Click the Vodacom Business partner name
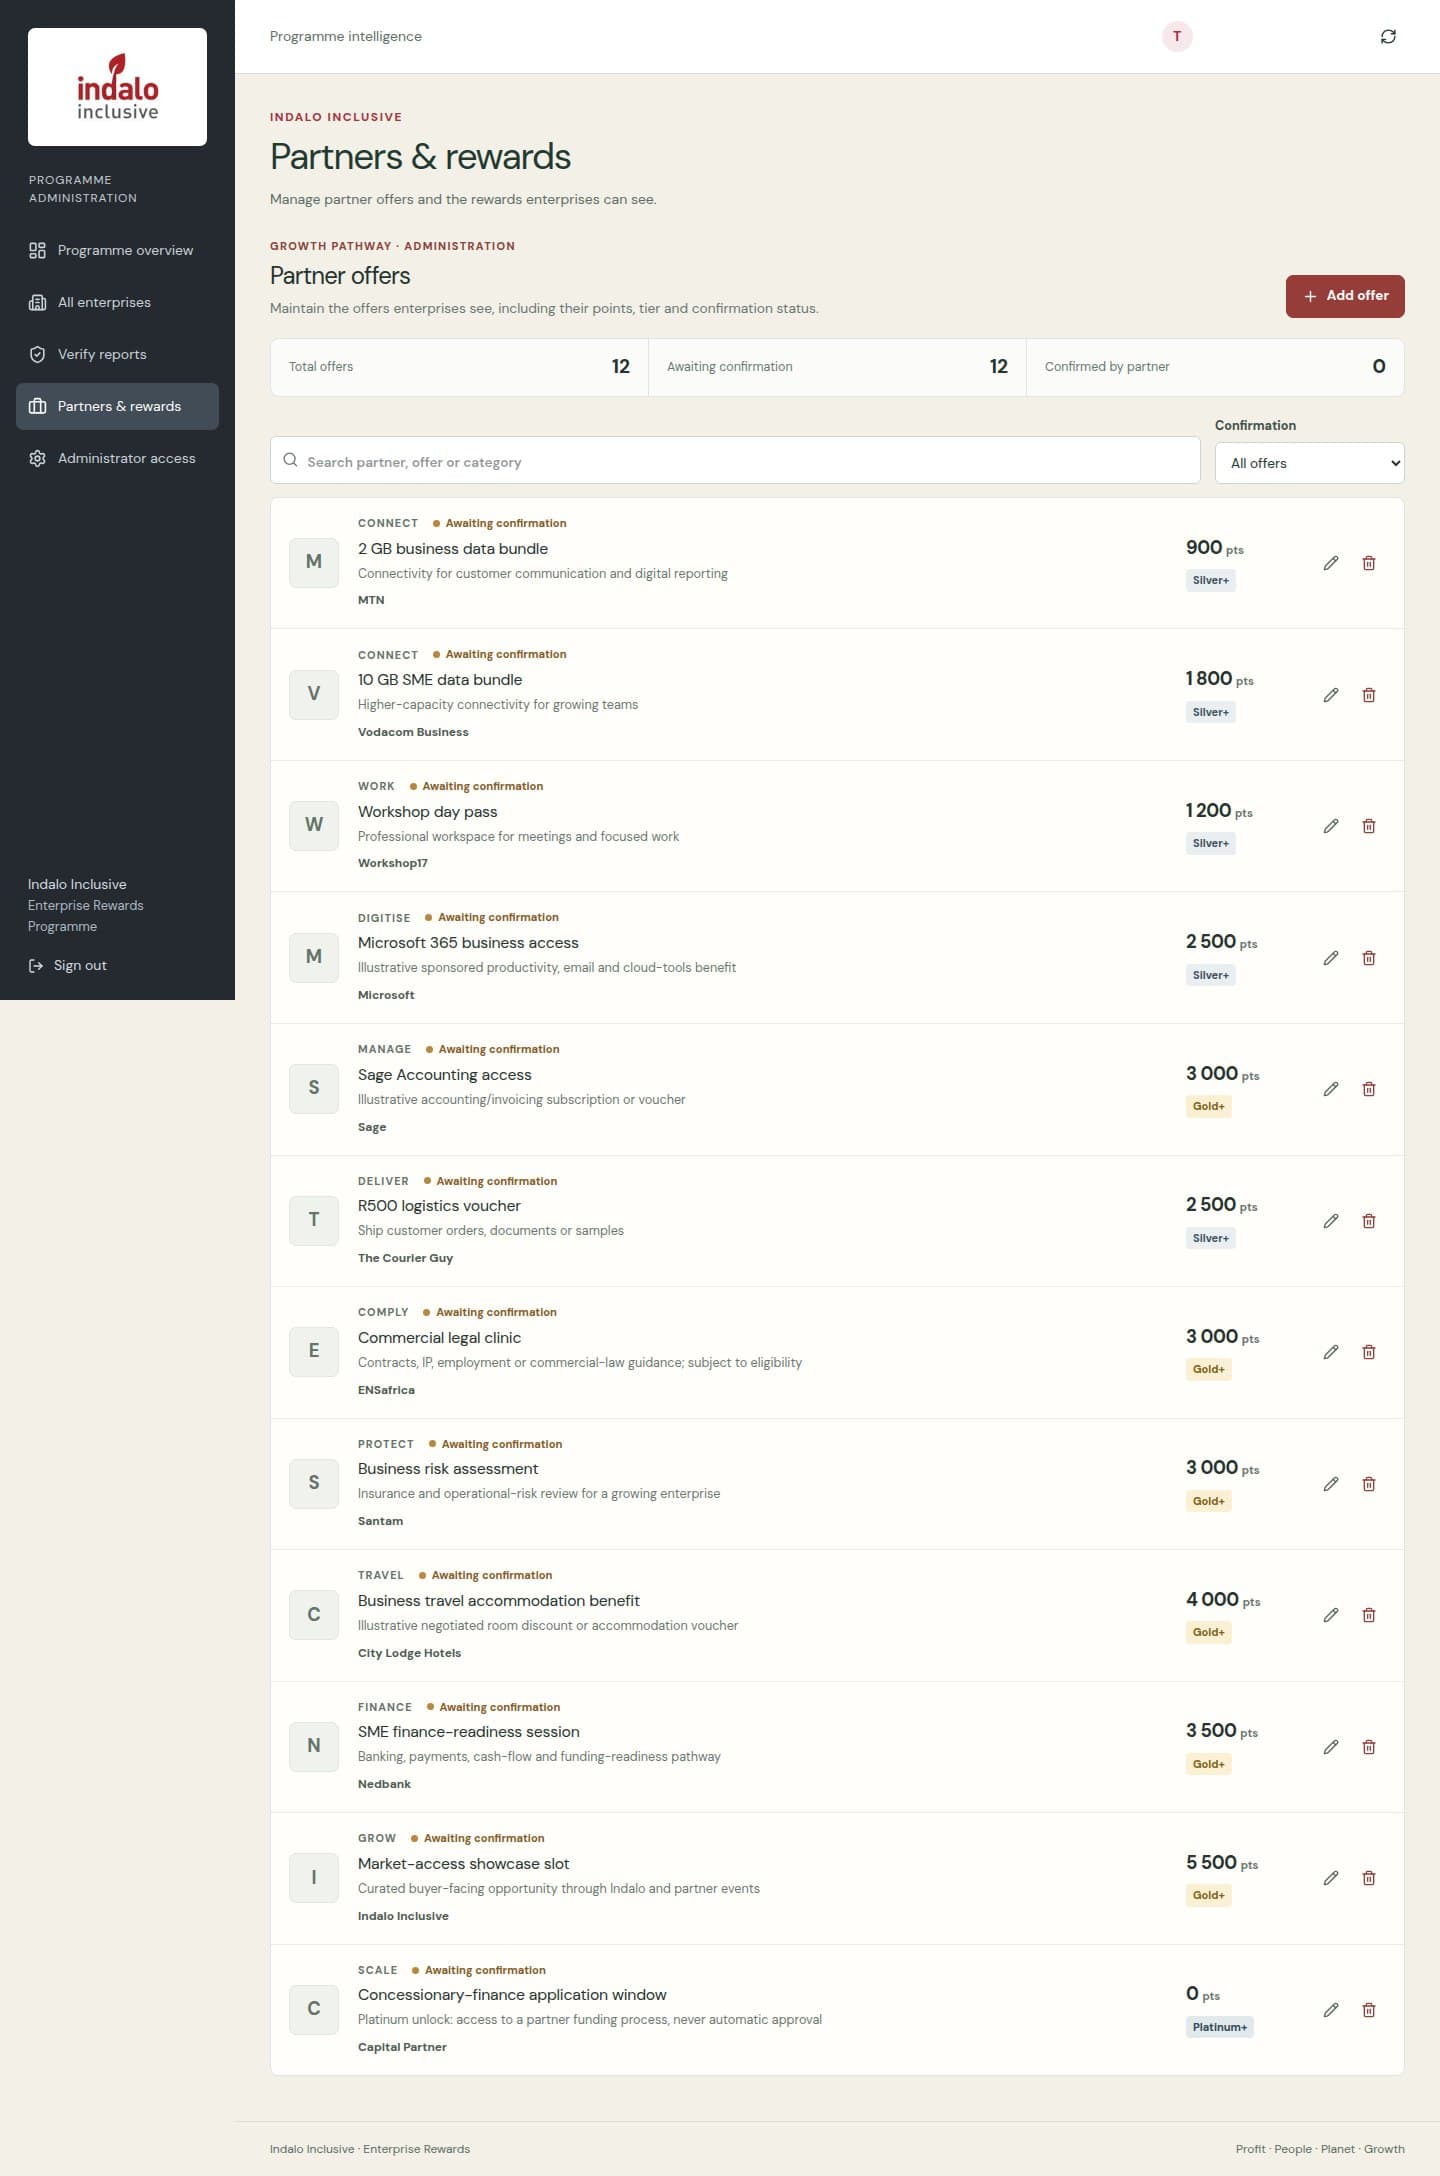This screenshot has height=2176, width=1440. (413, 732)
